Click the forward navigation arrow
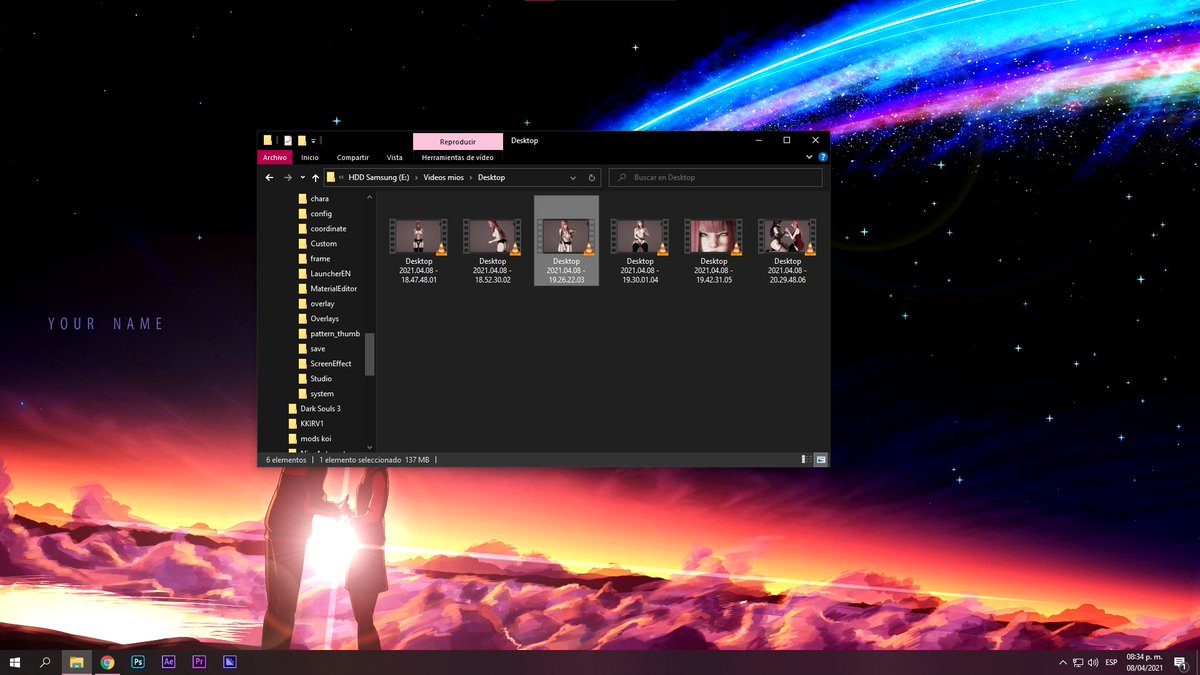This screenshot has width=1200, height=675. pos(288,177)
